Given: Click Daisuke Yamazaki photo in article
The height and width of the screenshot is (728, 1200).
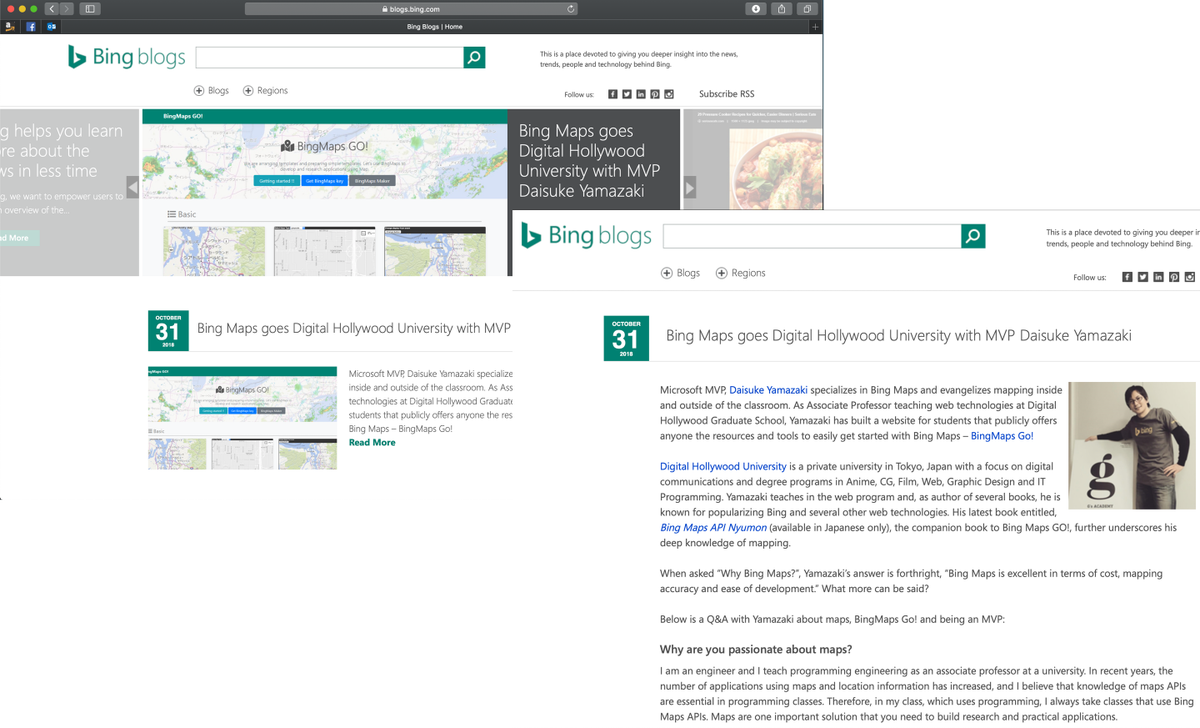Looking at the screenshot, I should (1132, 445).
